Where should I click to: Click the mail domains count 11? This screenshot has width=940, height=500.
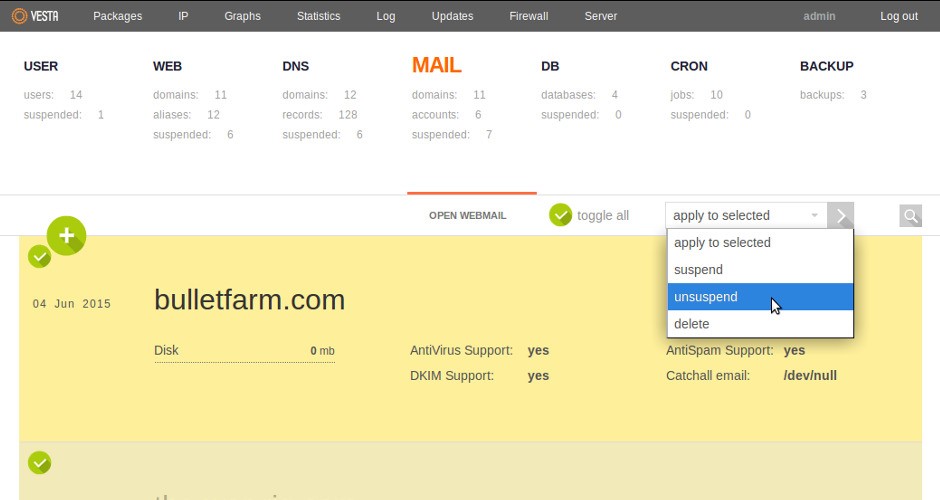point(479,95)
